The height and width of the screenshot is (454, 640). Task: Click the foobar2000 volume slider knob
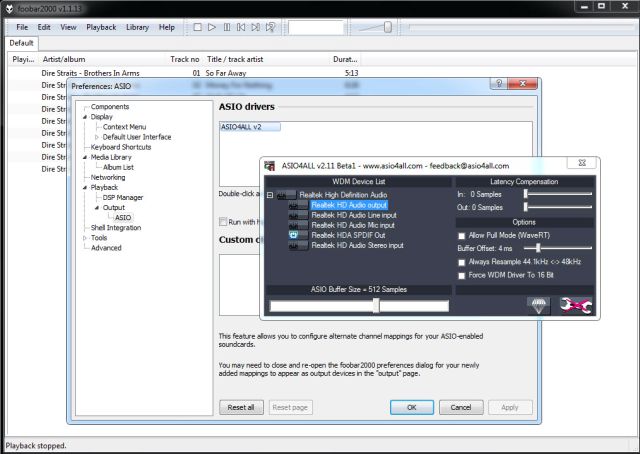(x=388, y=27)
